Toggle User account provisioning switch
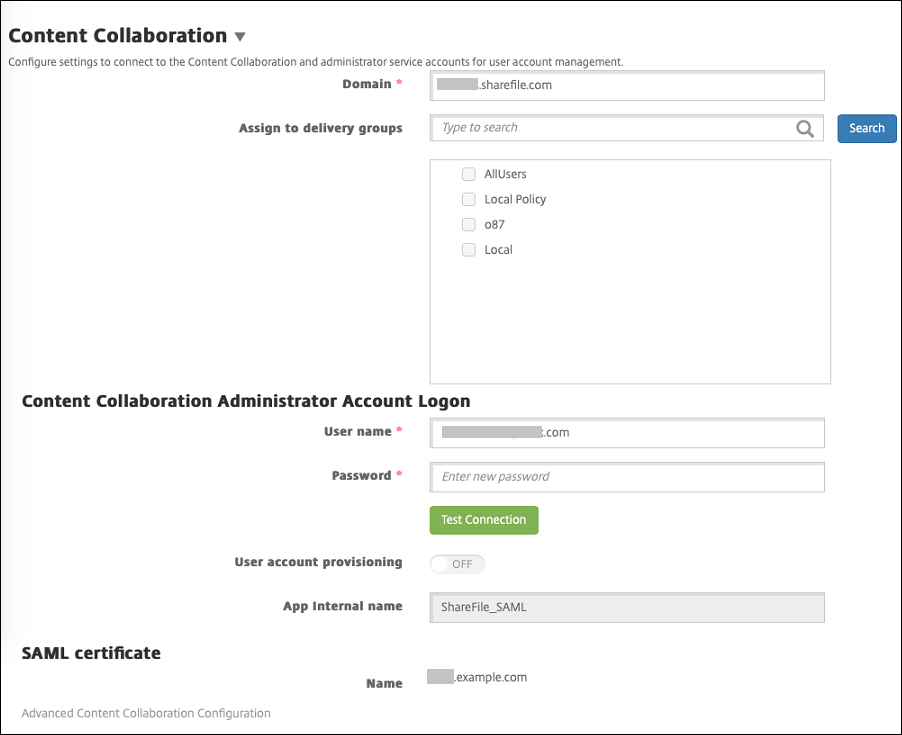This screenshot has width=902, height=735. 457,564
